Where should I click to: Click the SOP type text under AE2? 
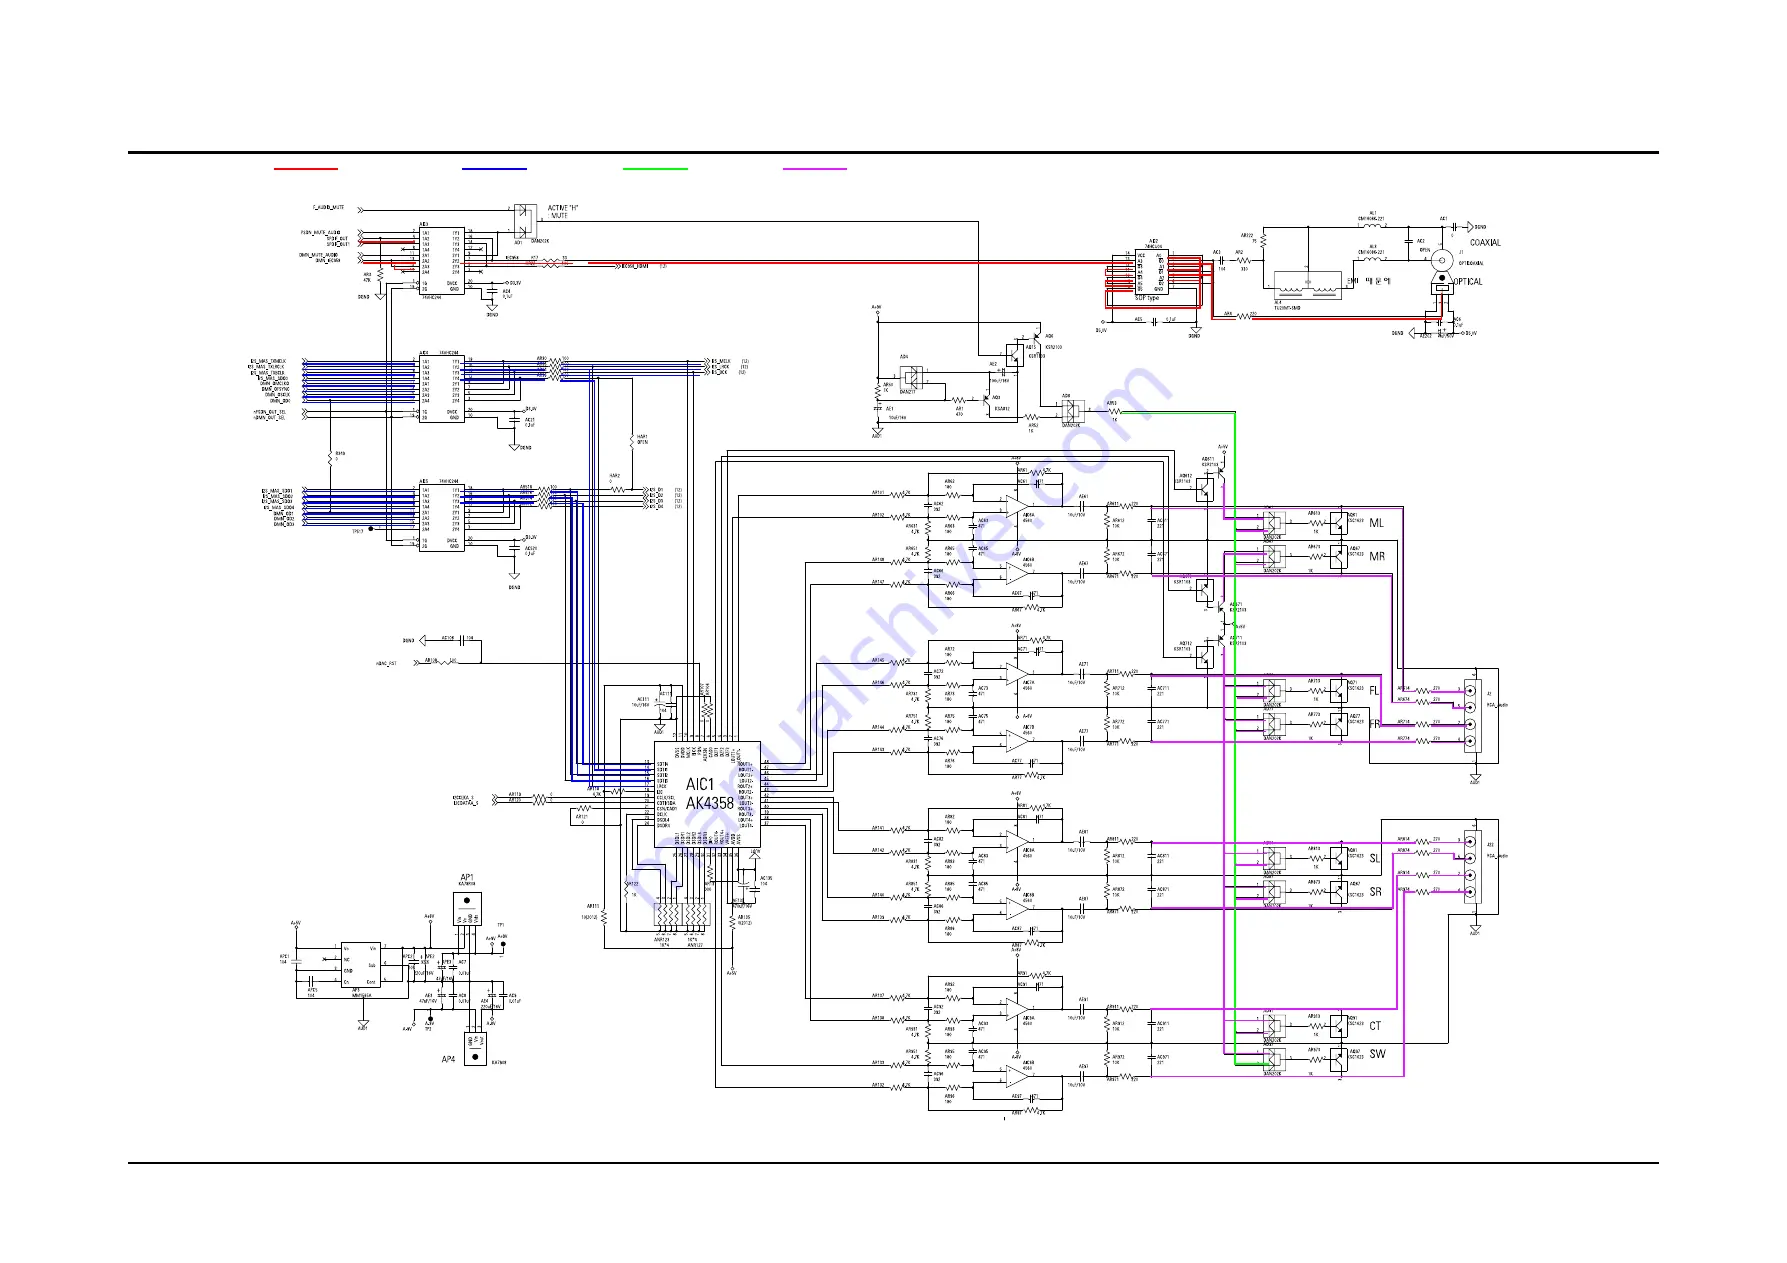[1148, 298]
